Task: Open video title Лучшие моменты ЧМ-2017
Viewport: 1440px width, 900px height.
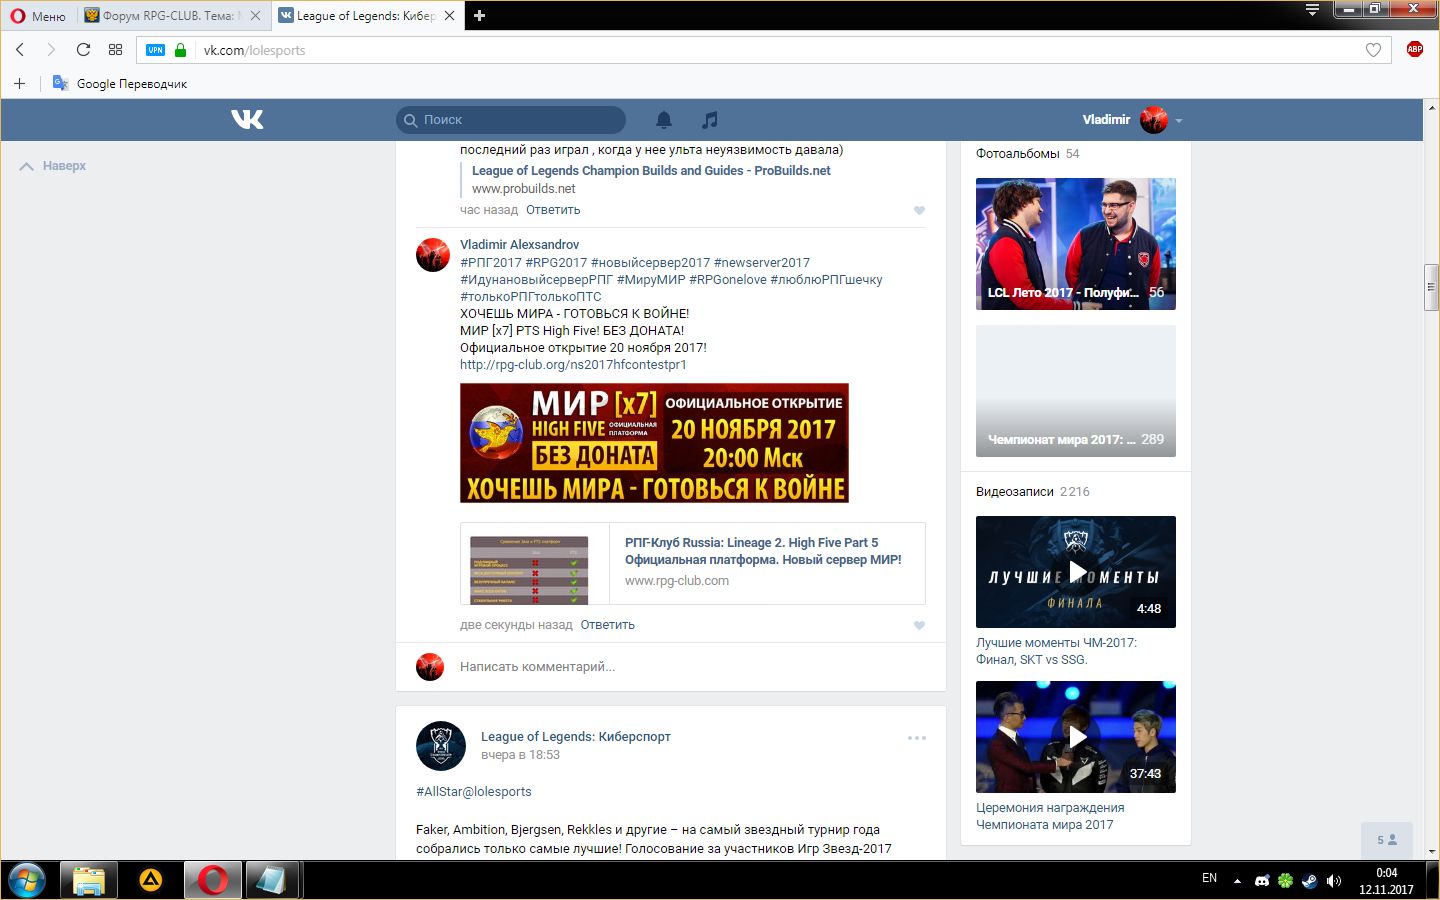Action: point(1056,651)
